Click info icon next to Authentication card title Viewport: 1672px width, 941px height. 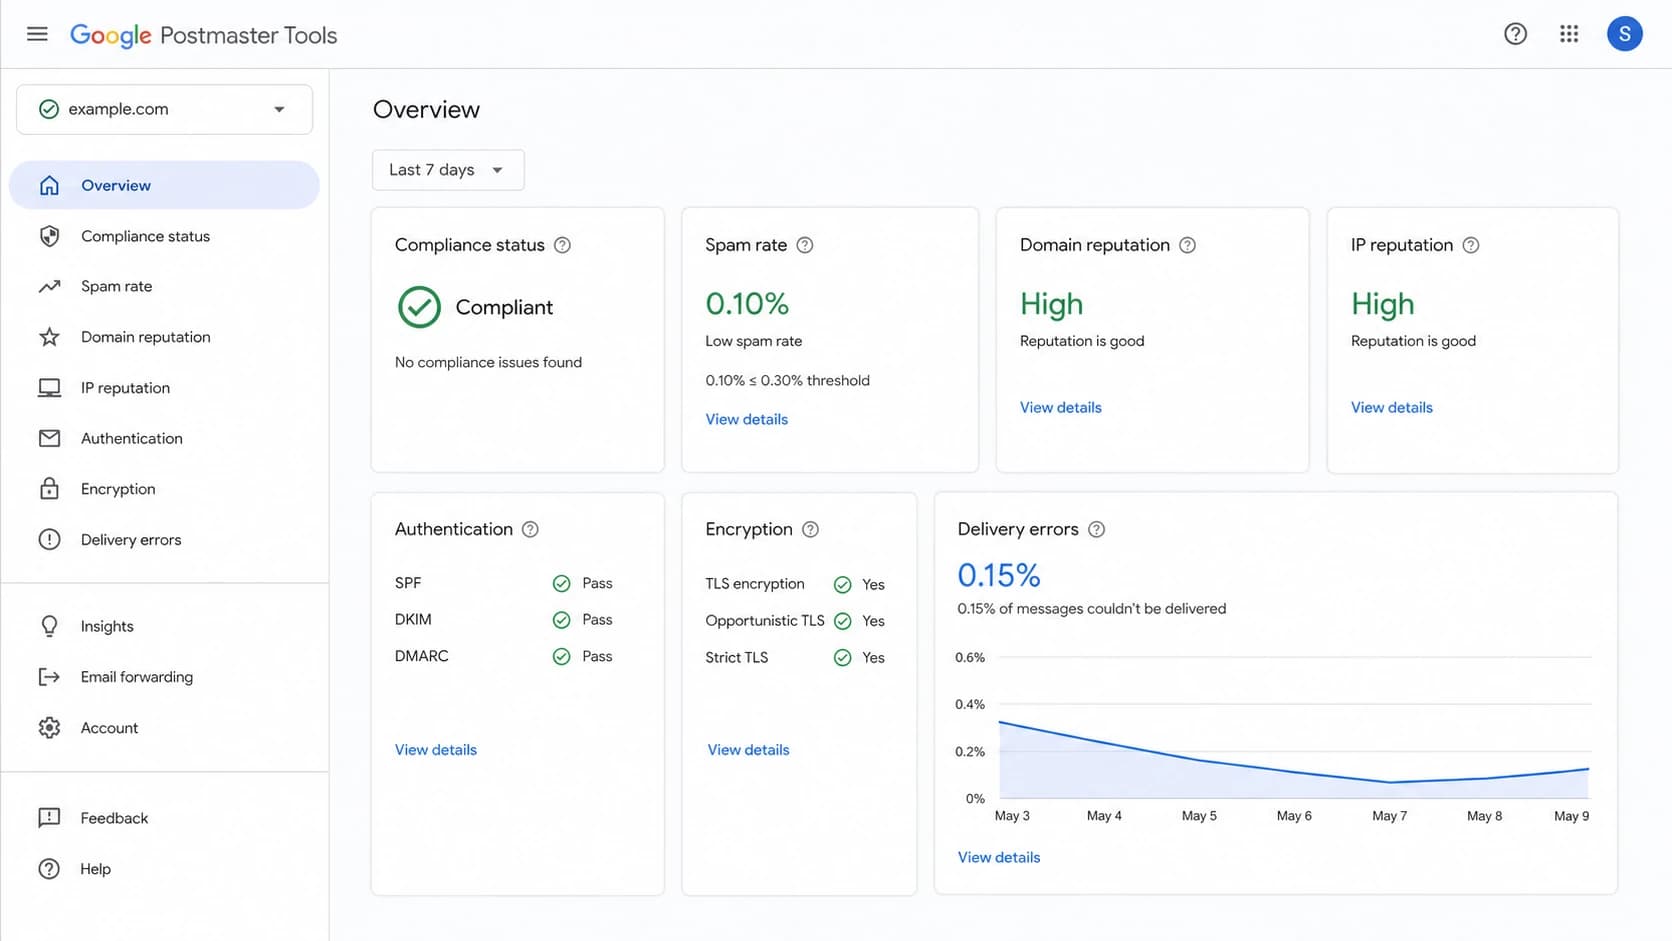tap(530, 529)
